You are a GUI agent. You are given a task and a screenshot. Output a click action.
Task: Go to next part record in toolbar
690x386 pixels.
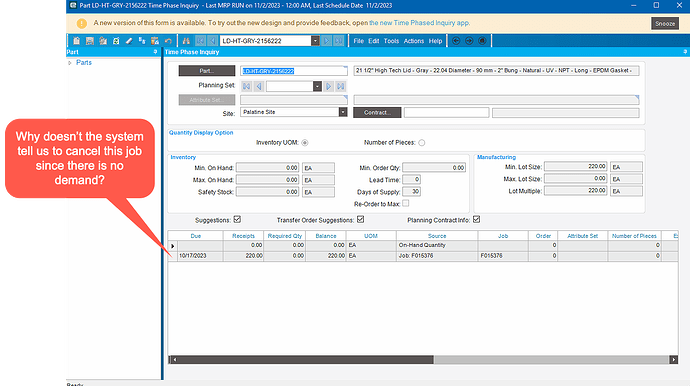327,41
